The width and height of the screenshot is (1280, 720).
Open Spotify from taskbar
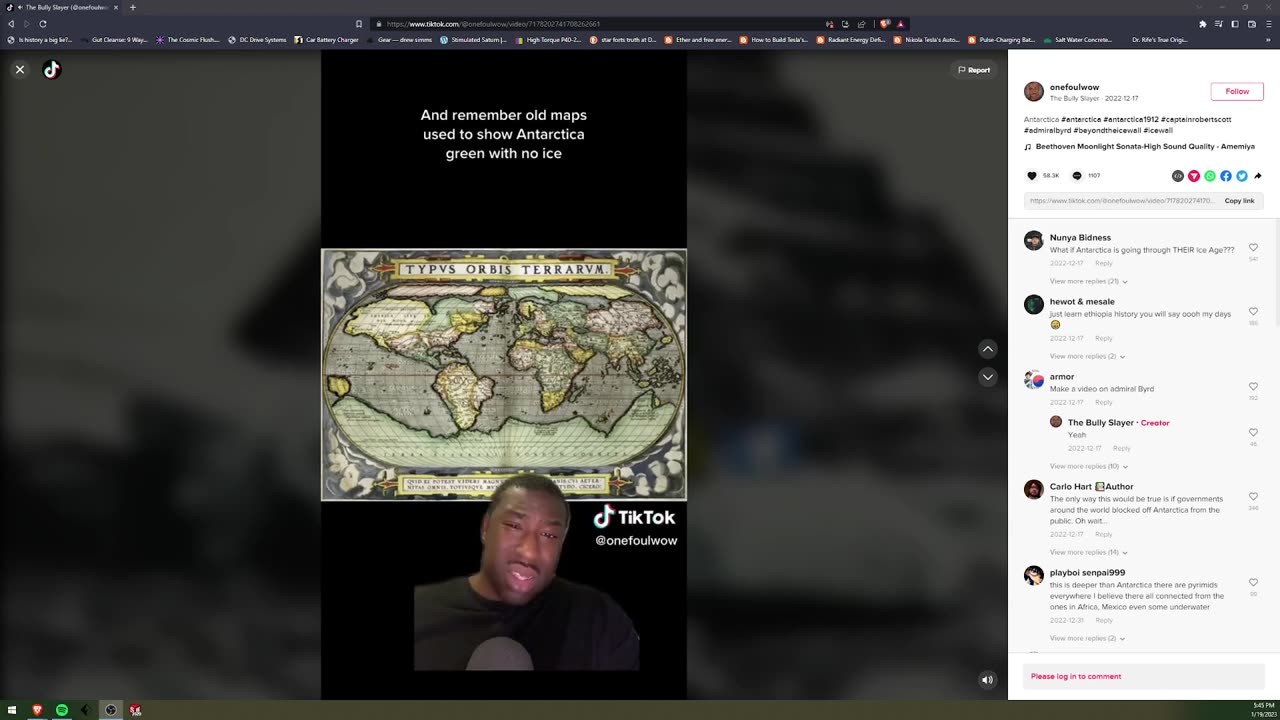tap(61, 710)
